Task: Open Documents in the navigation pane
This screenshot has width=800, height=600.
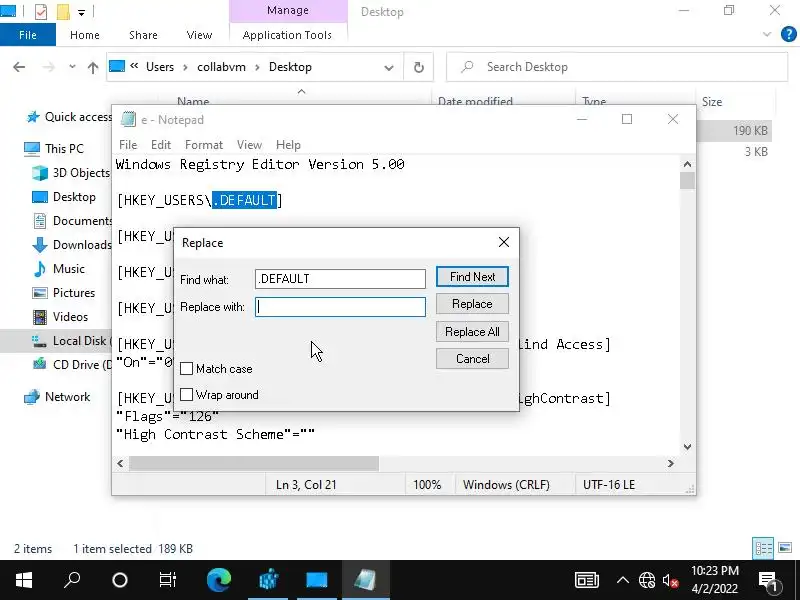Action: pos(71,220)
